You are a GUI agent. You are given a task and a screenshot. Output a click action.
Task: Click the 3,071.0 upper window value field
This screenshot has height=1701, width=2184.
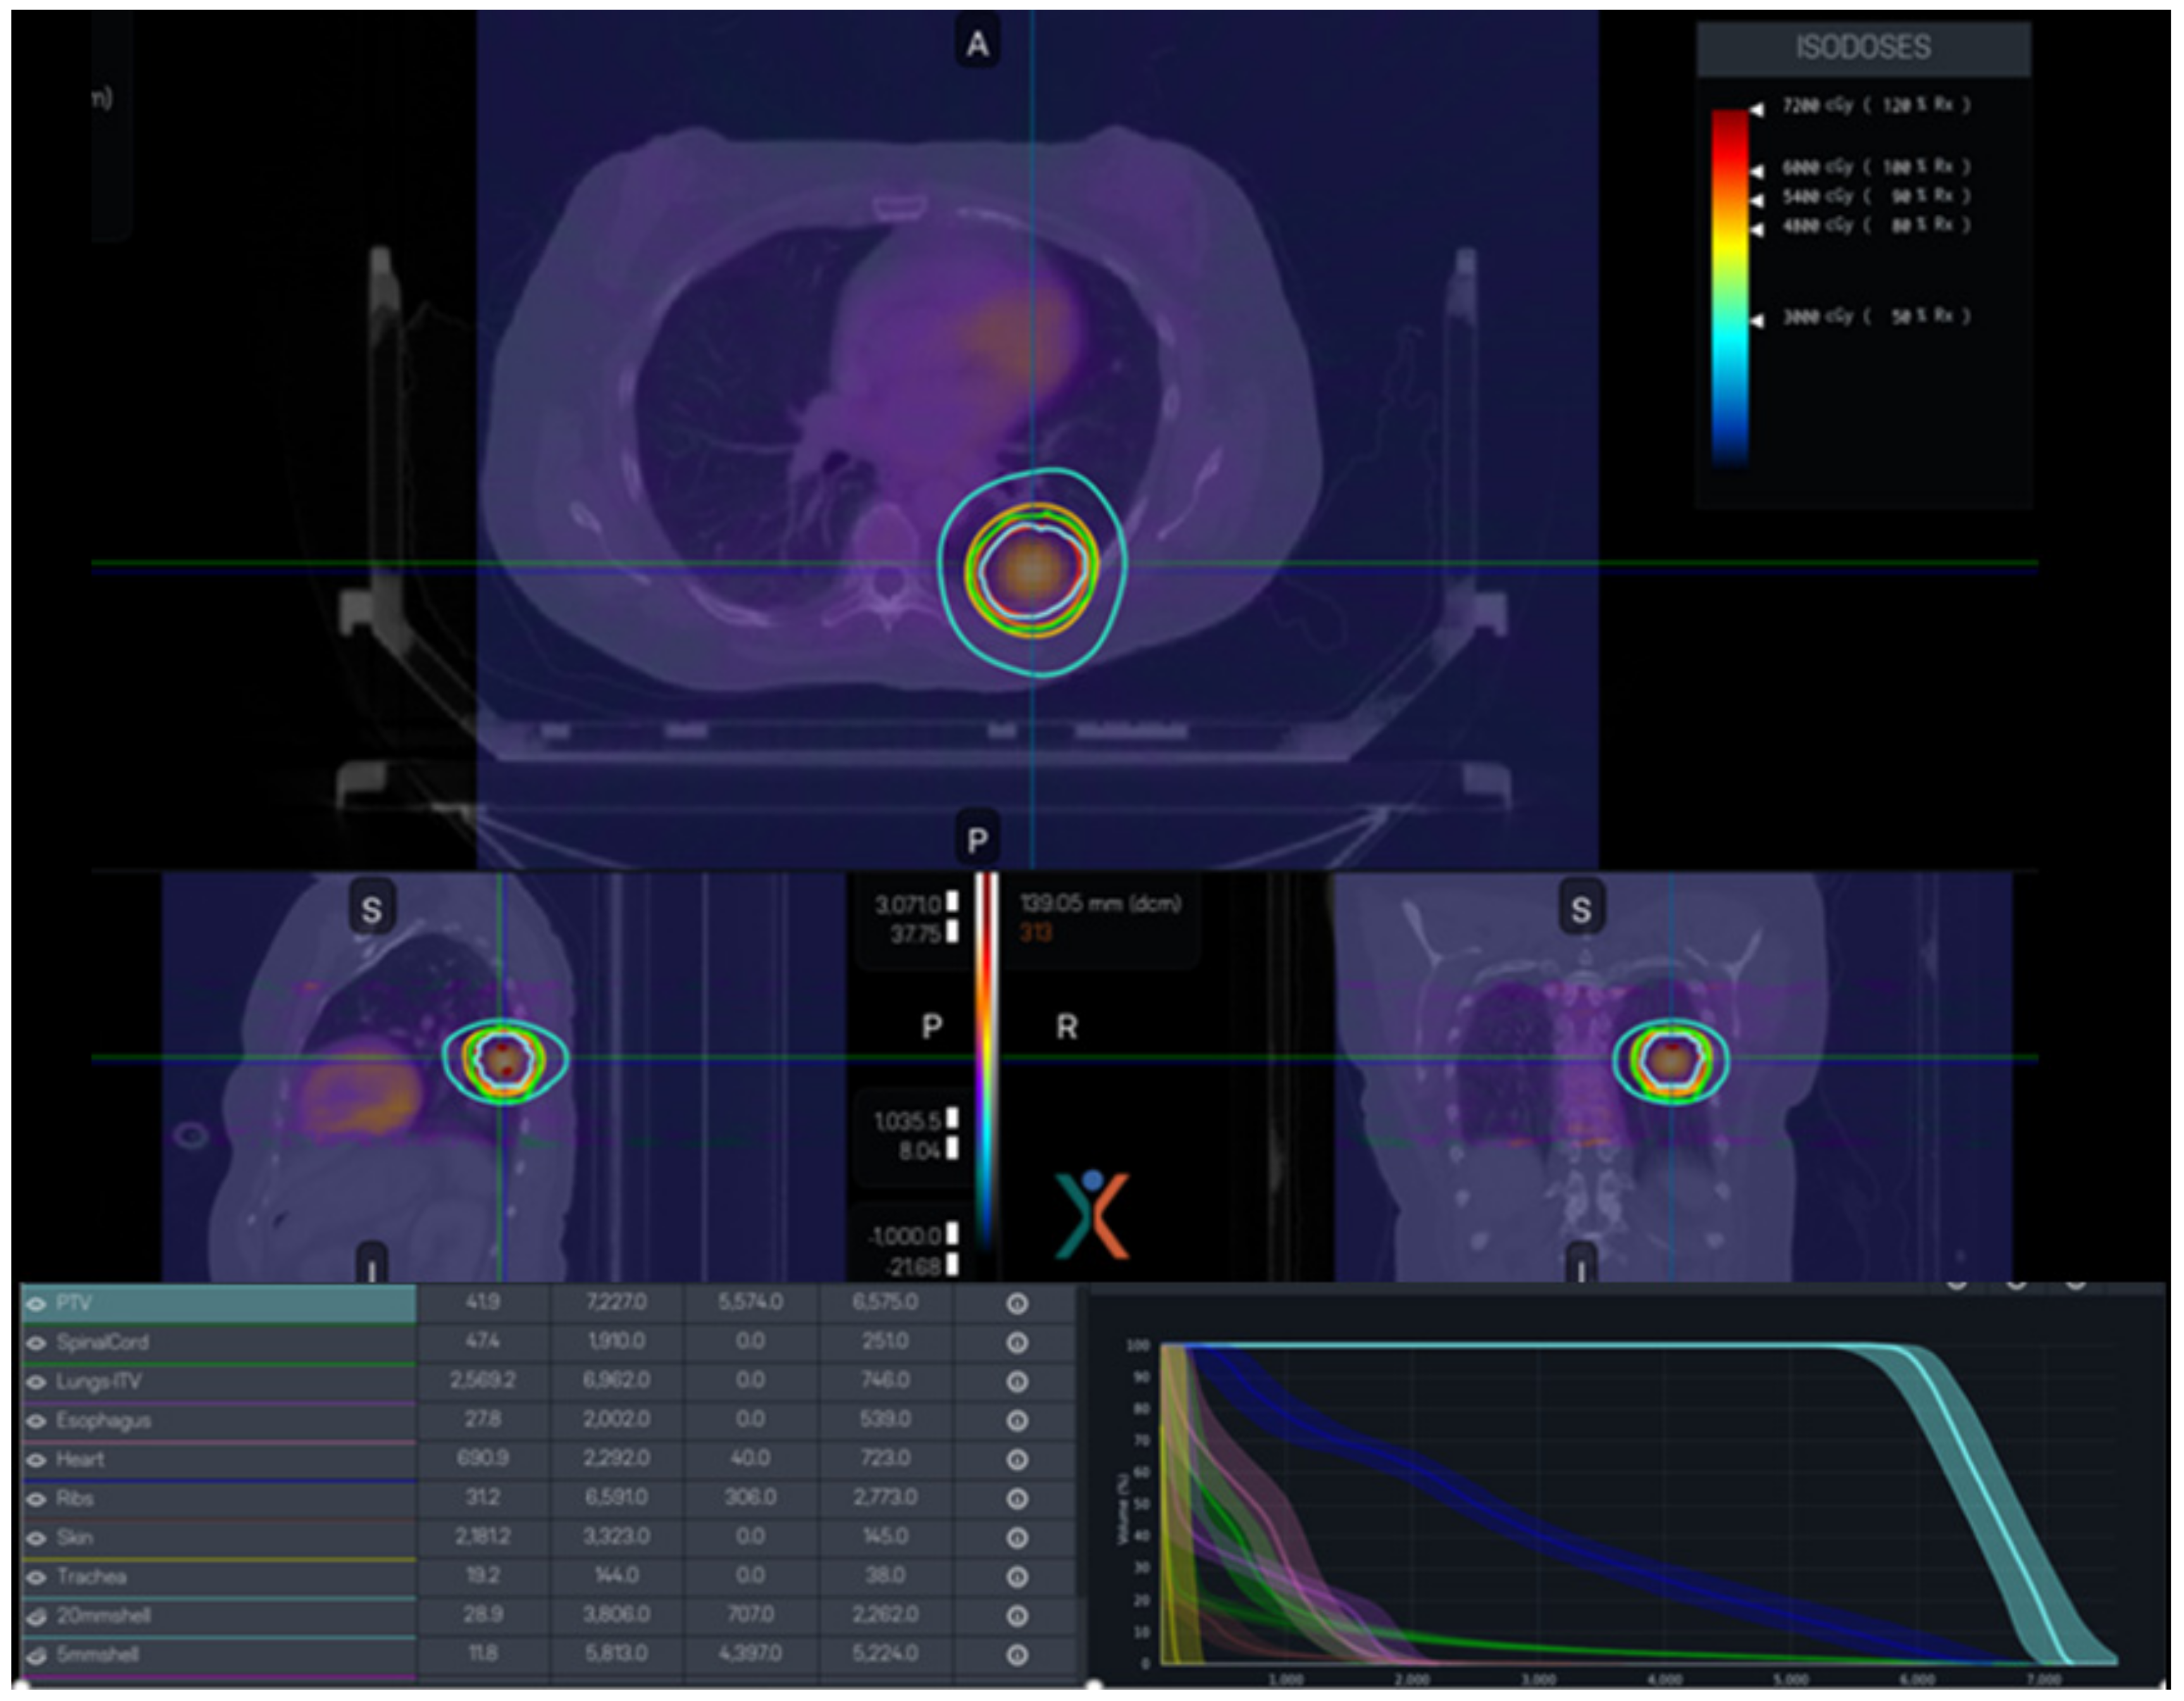point(909,904)
